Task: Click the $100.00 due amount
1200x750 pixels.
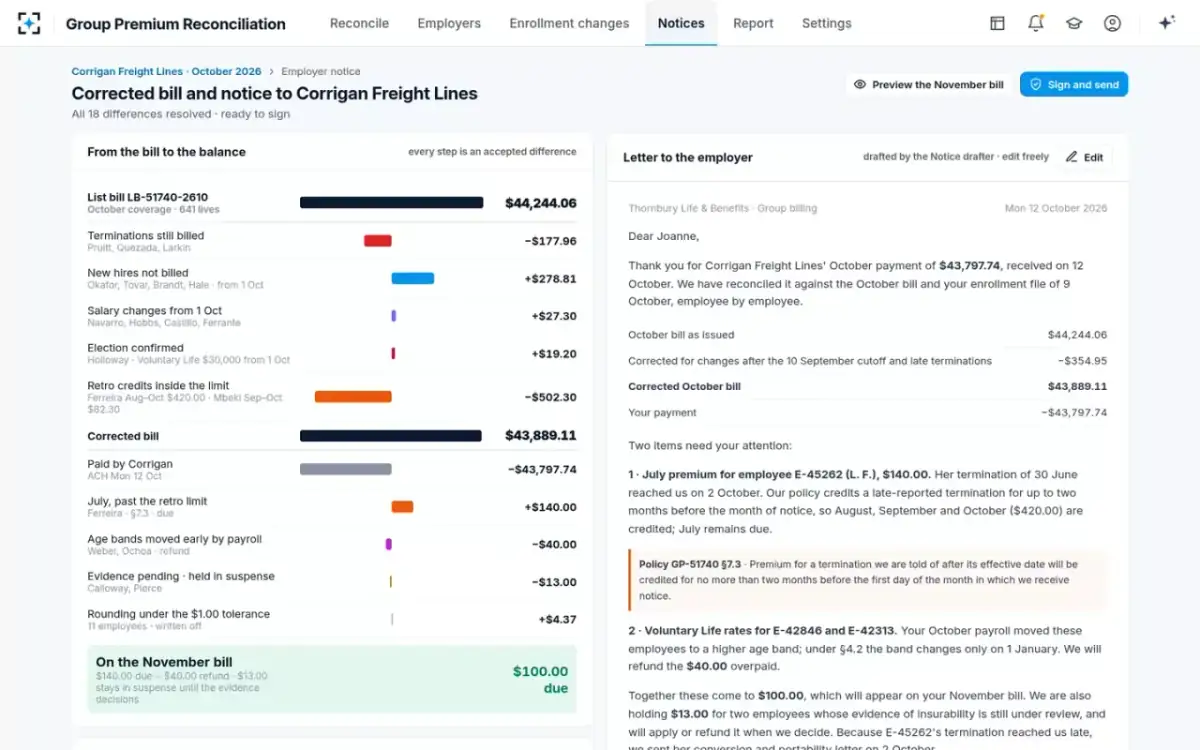Action: coord(540,679)
